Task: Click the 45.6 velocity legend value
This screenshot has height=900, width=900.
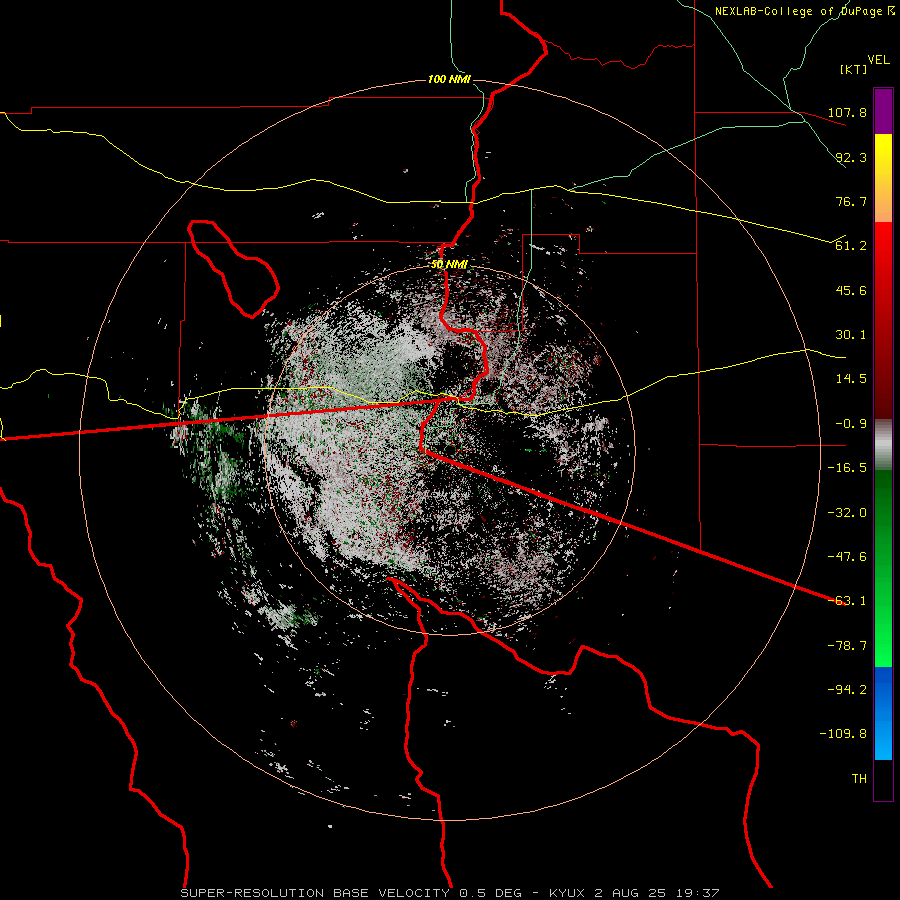Action: pos(851,290)
